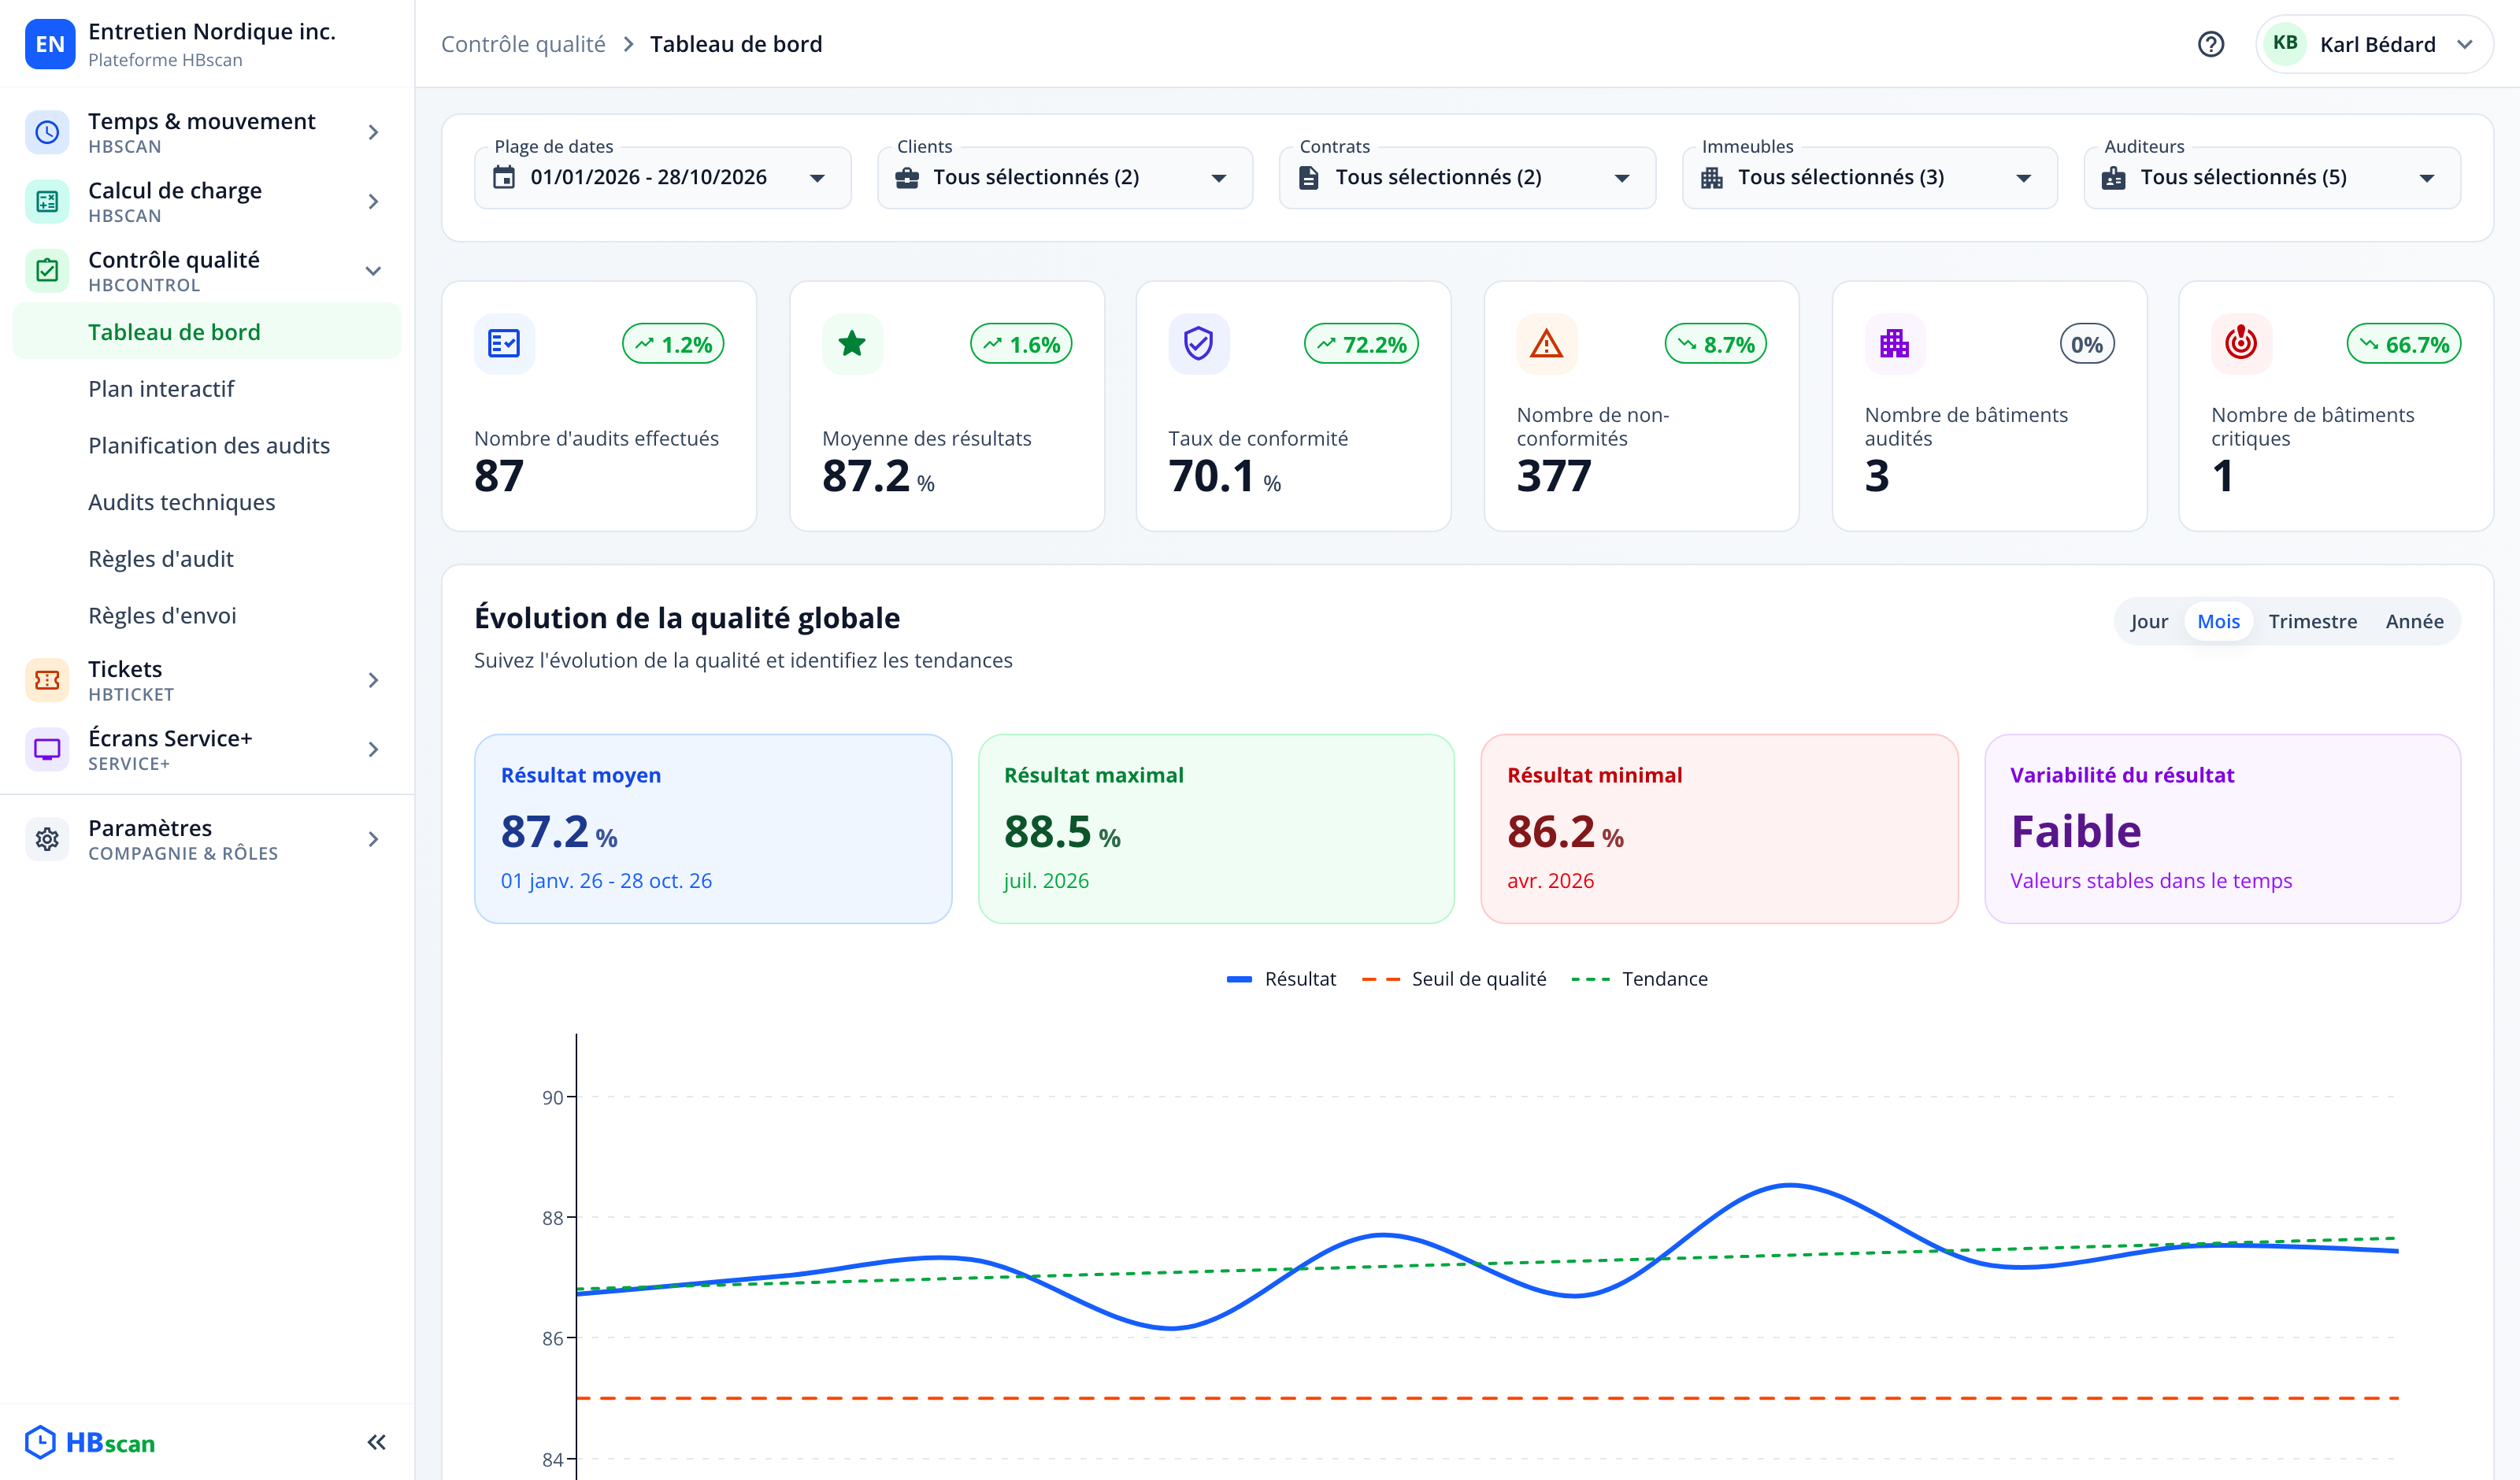Image resolution: width=2520 pixels, height=1480 pixels.
Task: Click the green star Moyenne des résultats icon
Action: point(852,344)
